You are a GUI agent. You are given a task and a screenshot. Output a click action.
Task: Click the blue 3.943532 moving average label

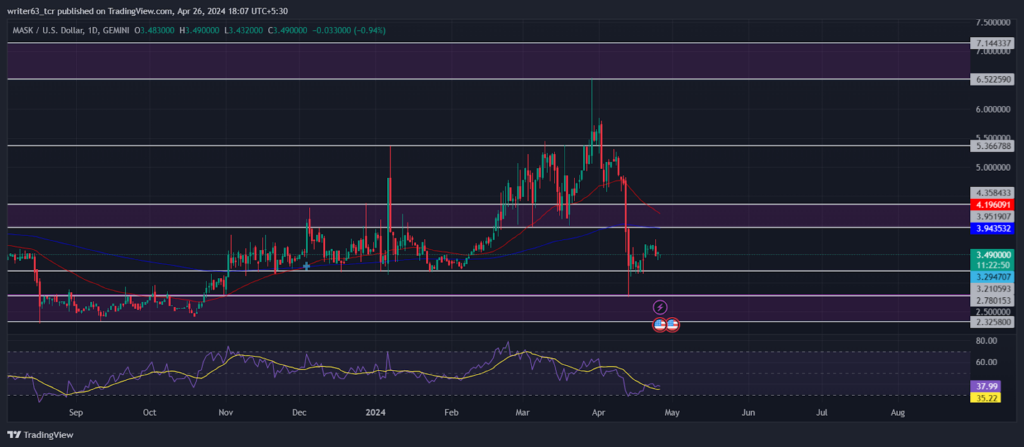pyautogui.click(x=991, y=228)
